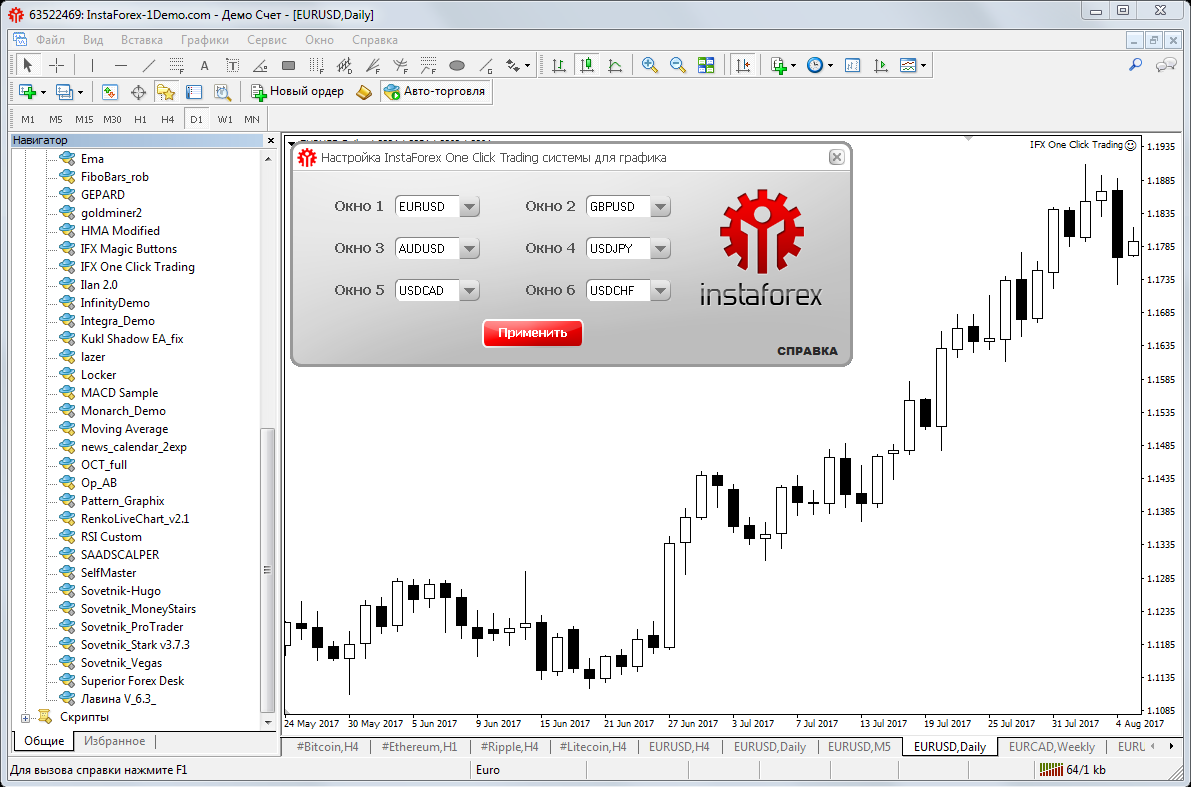Zoom in on the chart
Image resolution: width=1191 pixels, height=787 pixels.
tap(649, 65)
